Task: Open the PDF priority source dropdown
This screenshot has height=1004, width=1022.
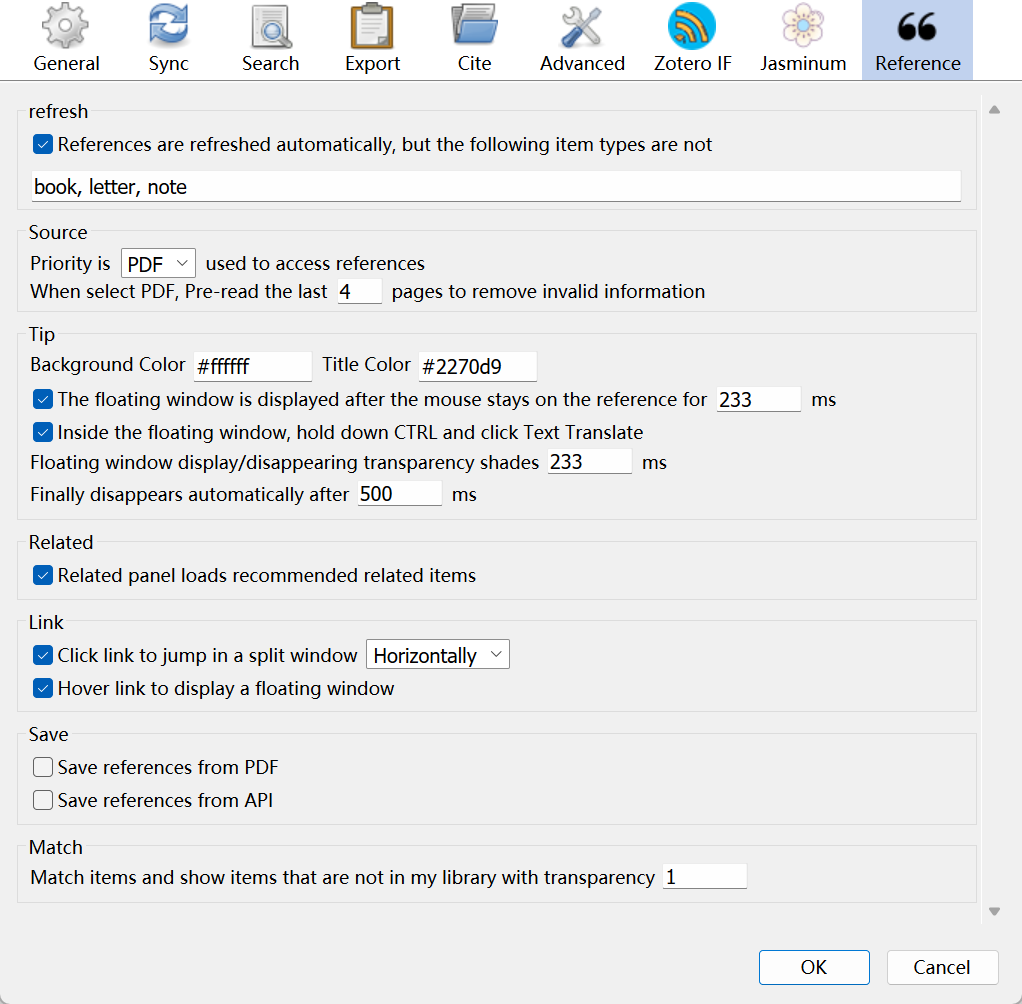Action: click(158, 263)
